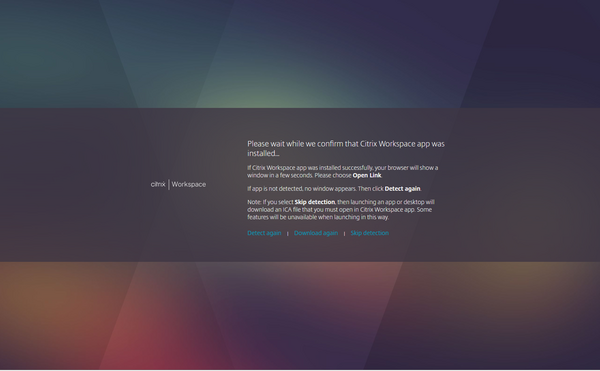Click the ICA file note paragraph

coord(341,210)
